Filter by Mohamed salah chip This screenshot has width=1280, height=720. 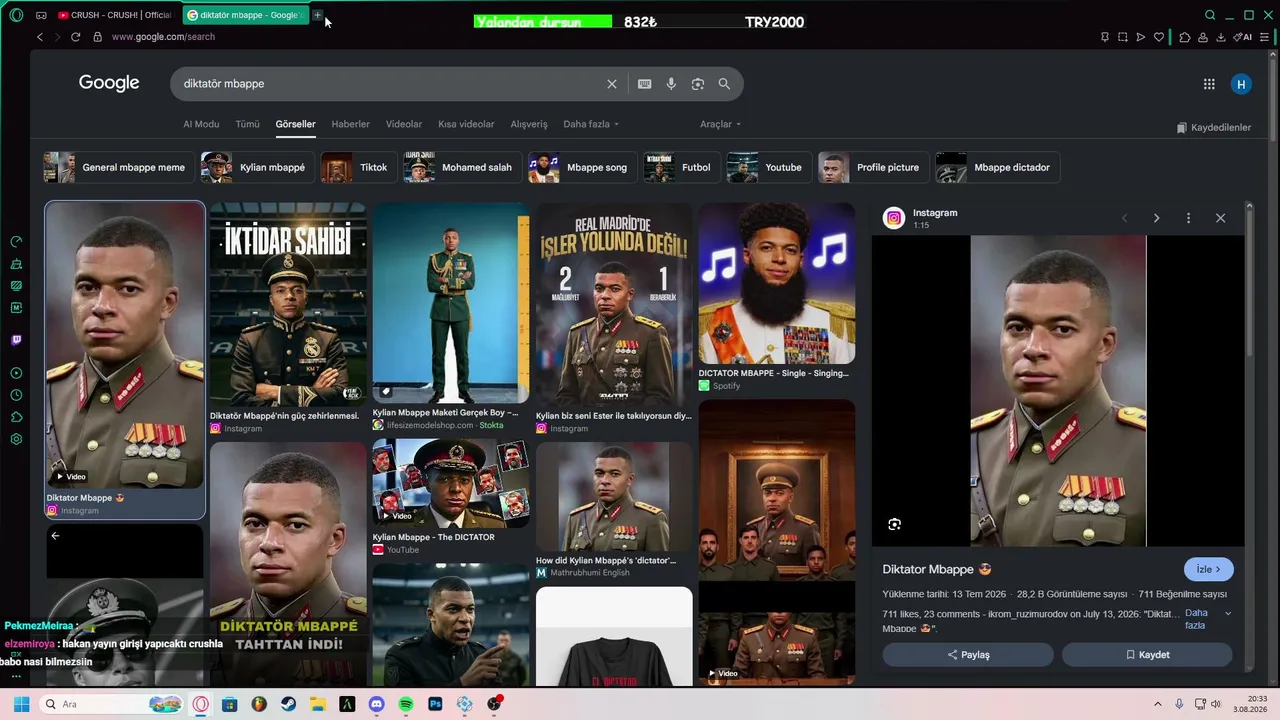pyautogui.click(x=460, y=168)
